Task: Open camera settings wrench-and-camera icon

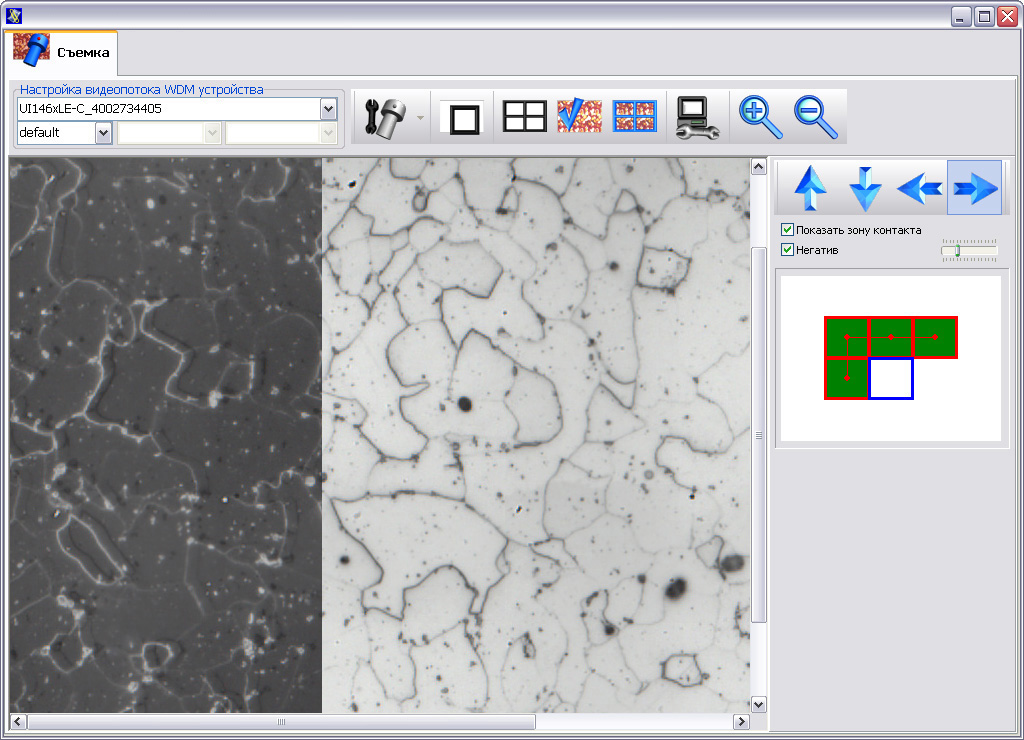Action: (x=385, y=118)
